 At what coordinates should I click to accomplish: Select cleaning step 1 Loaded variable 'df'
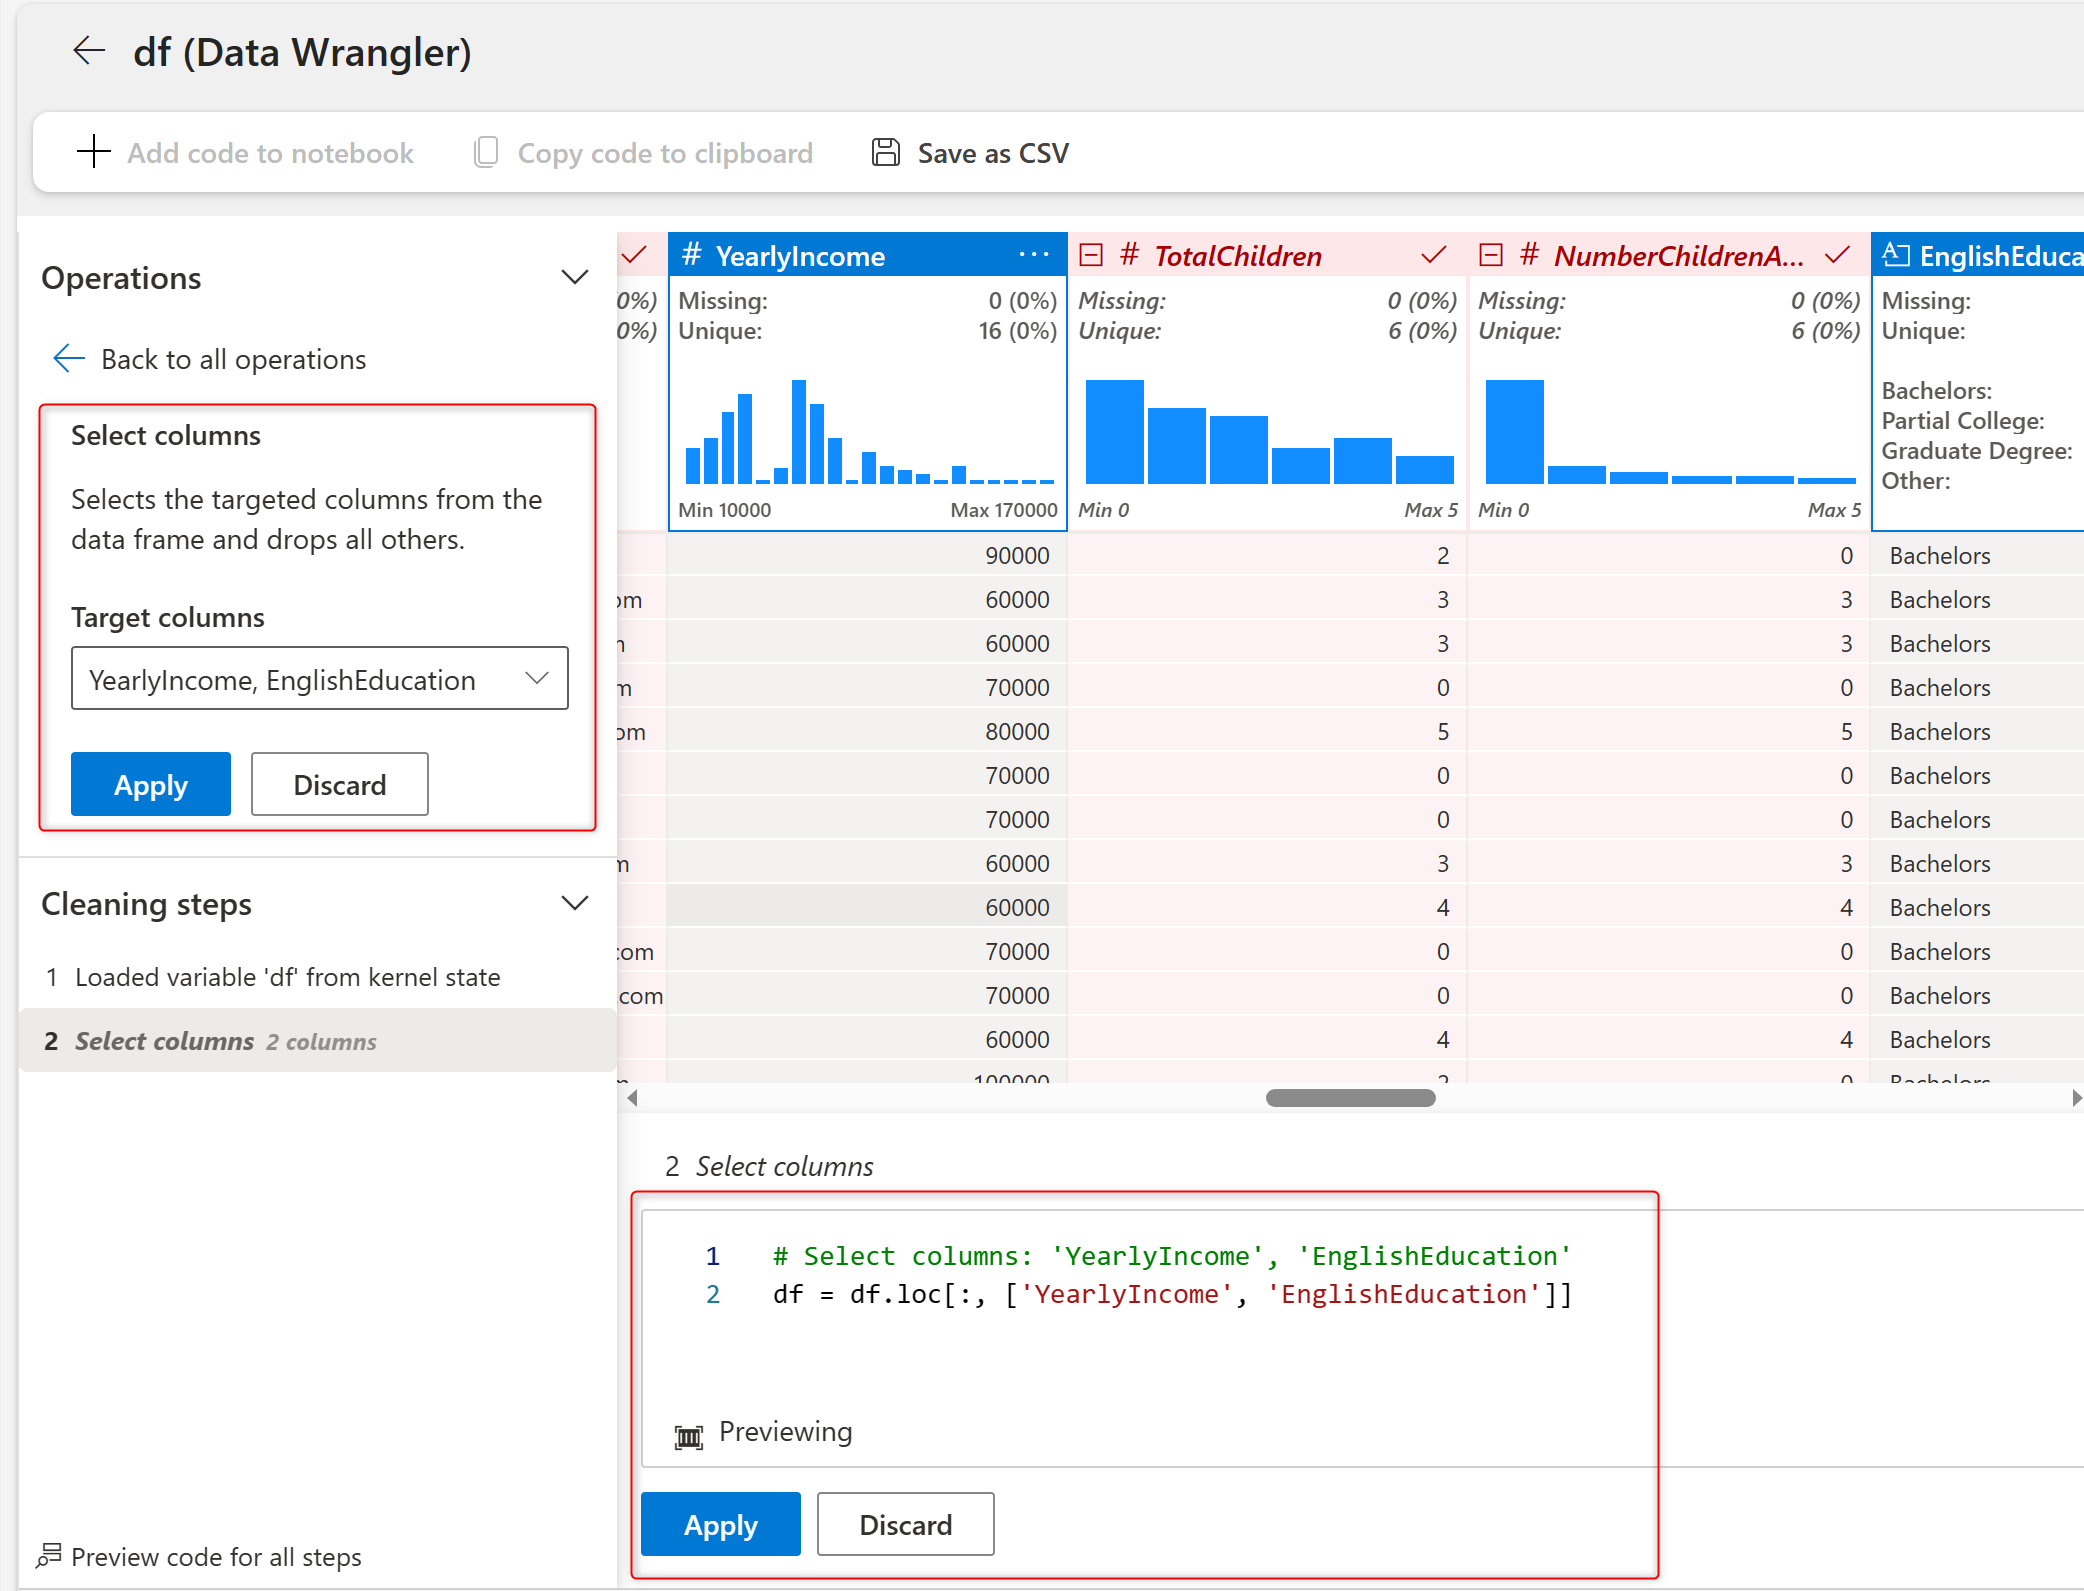click(287, 977)
